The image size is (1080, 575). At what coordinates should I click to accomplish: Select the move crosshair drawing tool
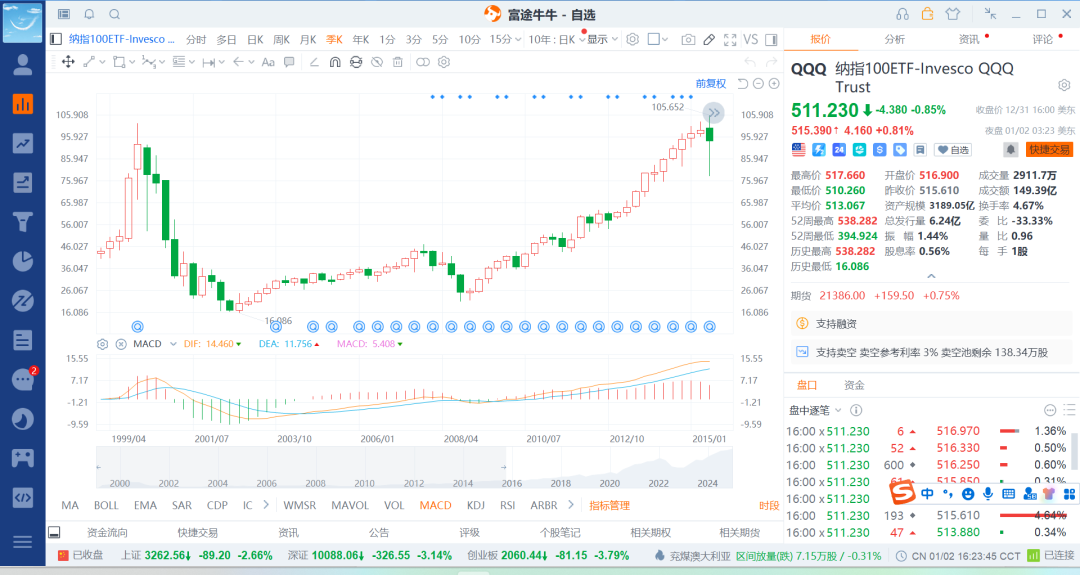tap(68, 62)
